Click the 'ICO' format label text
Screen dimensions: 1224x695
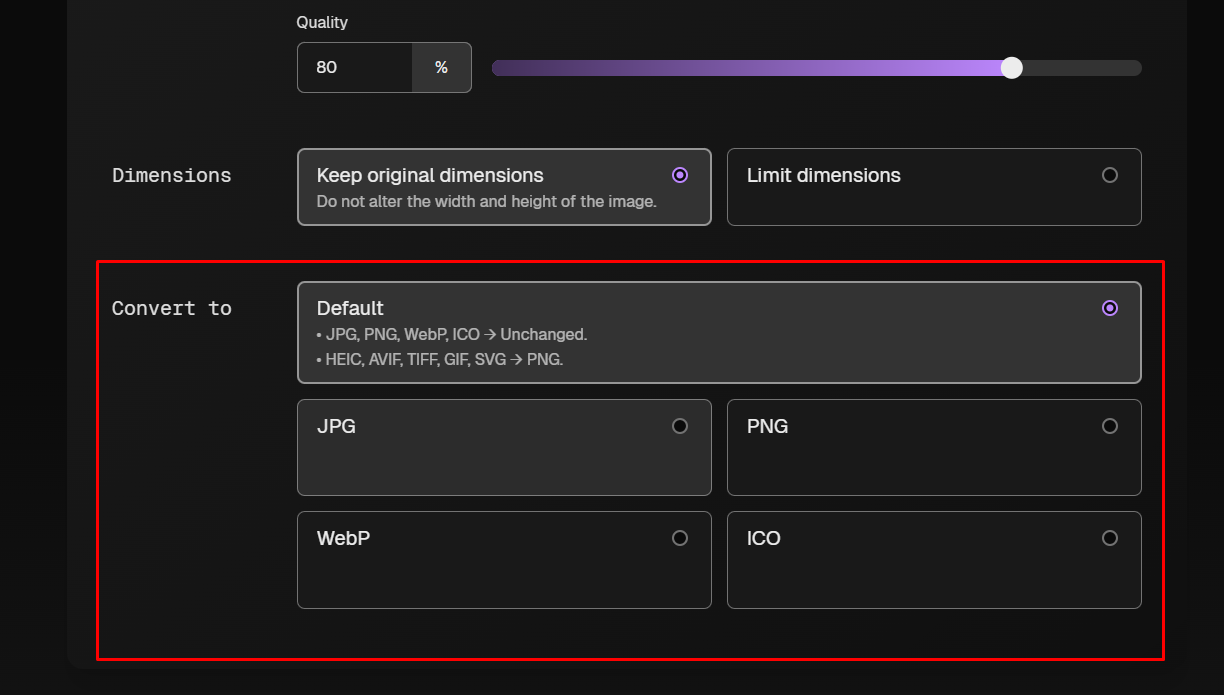763,538
